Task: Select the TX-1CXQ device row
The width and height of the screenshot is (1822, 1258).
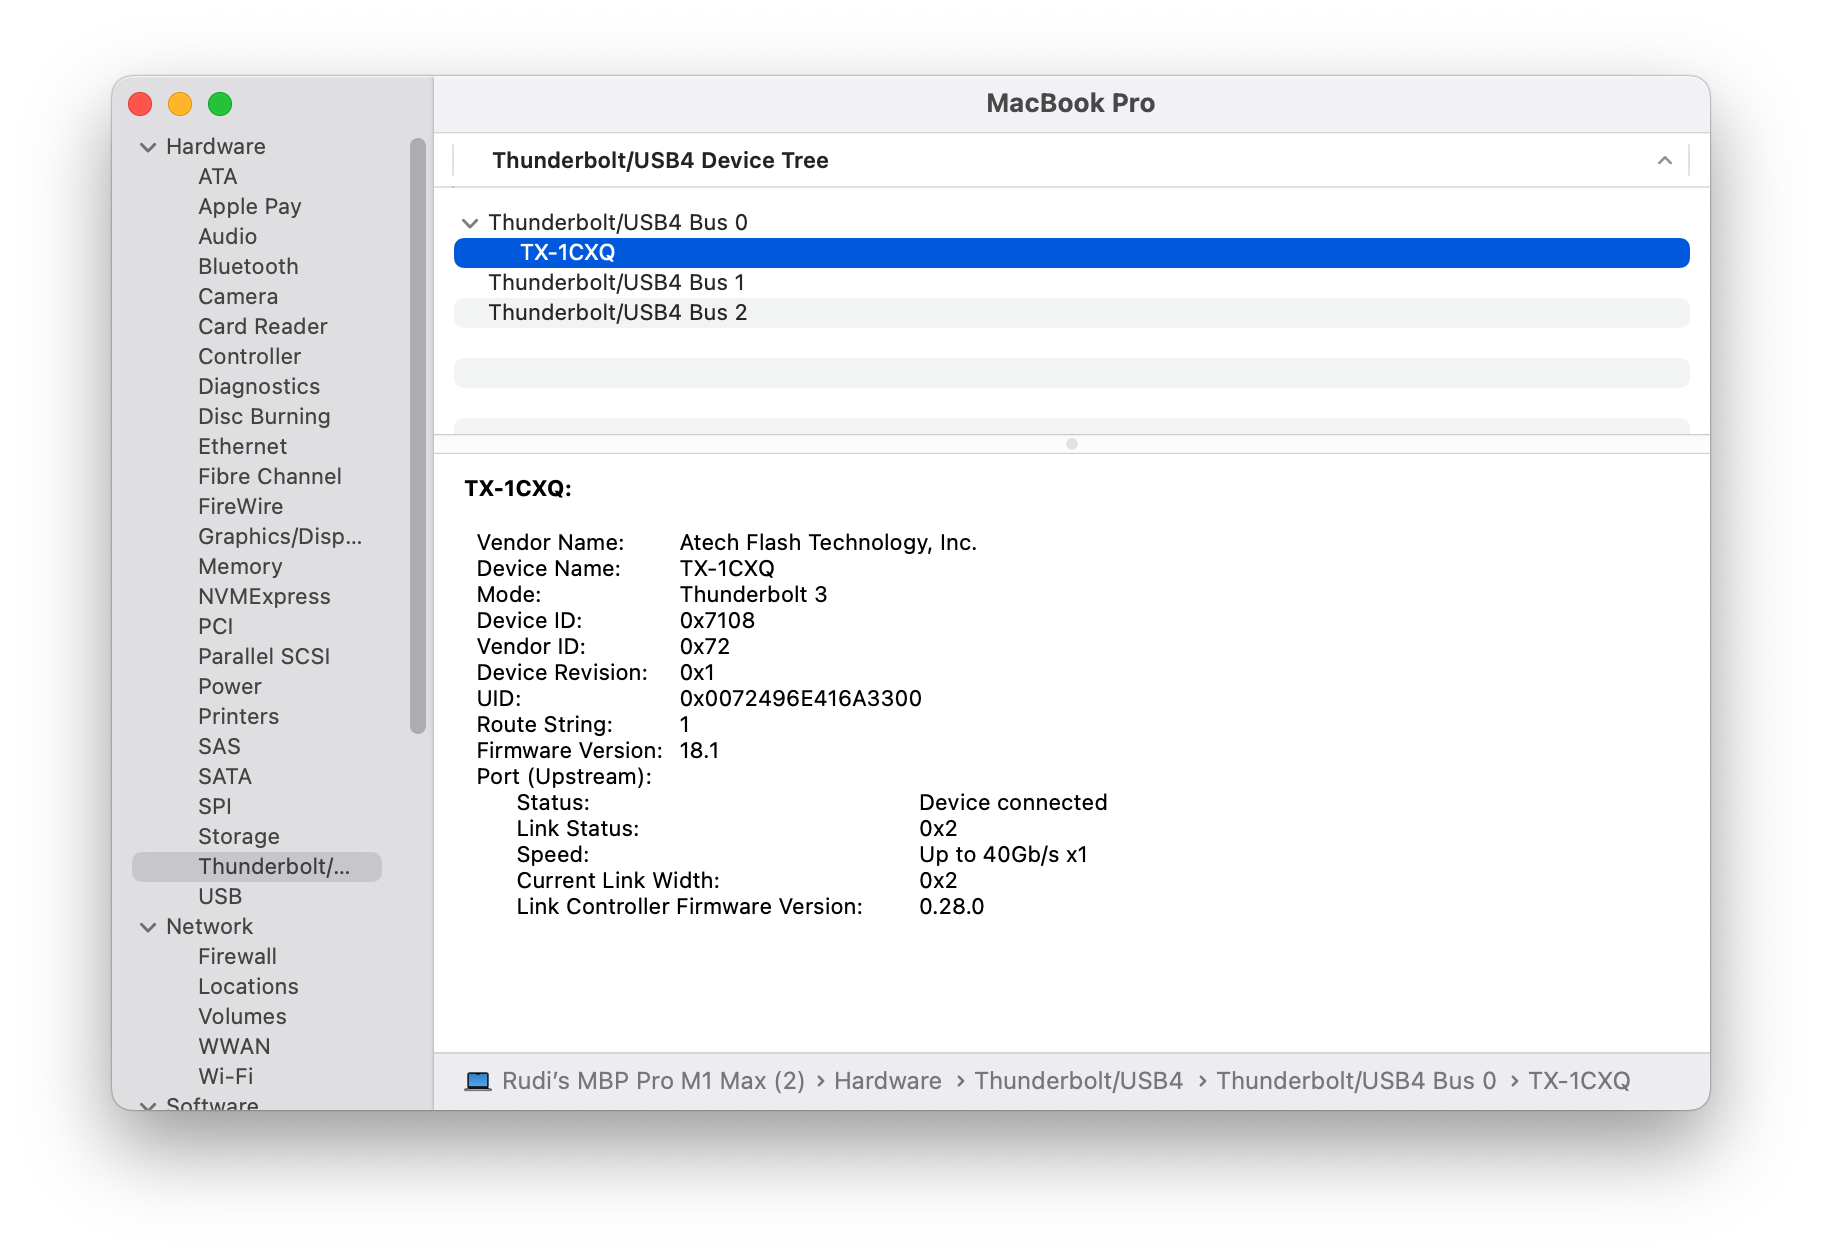Action: pyautogui.click(x=1072, y=253)
